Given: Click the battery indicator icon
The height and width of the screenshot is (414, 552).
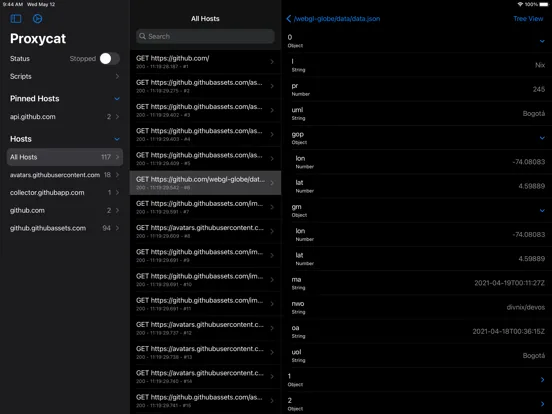Looking at the screenshot, I should [544, 4].
